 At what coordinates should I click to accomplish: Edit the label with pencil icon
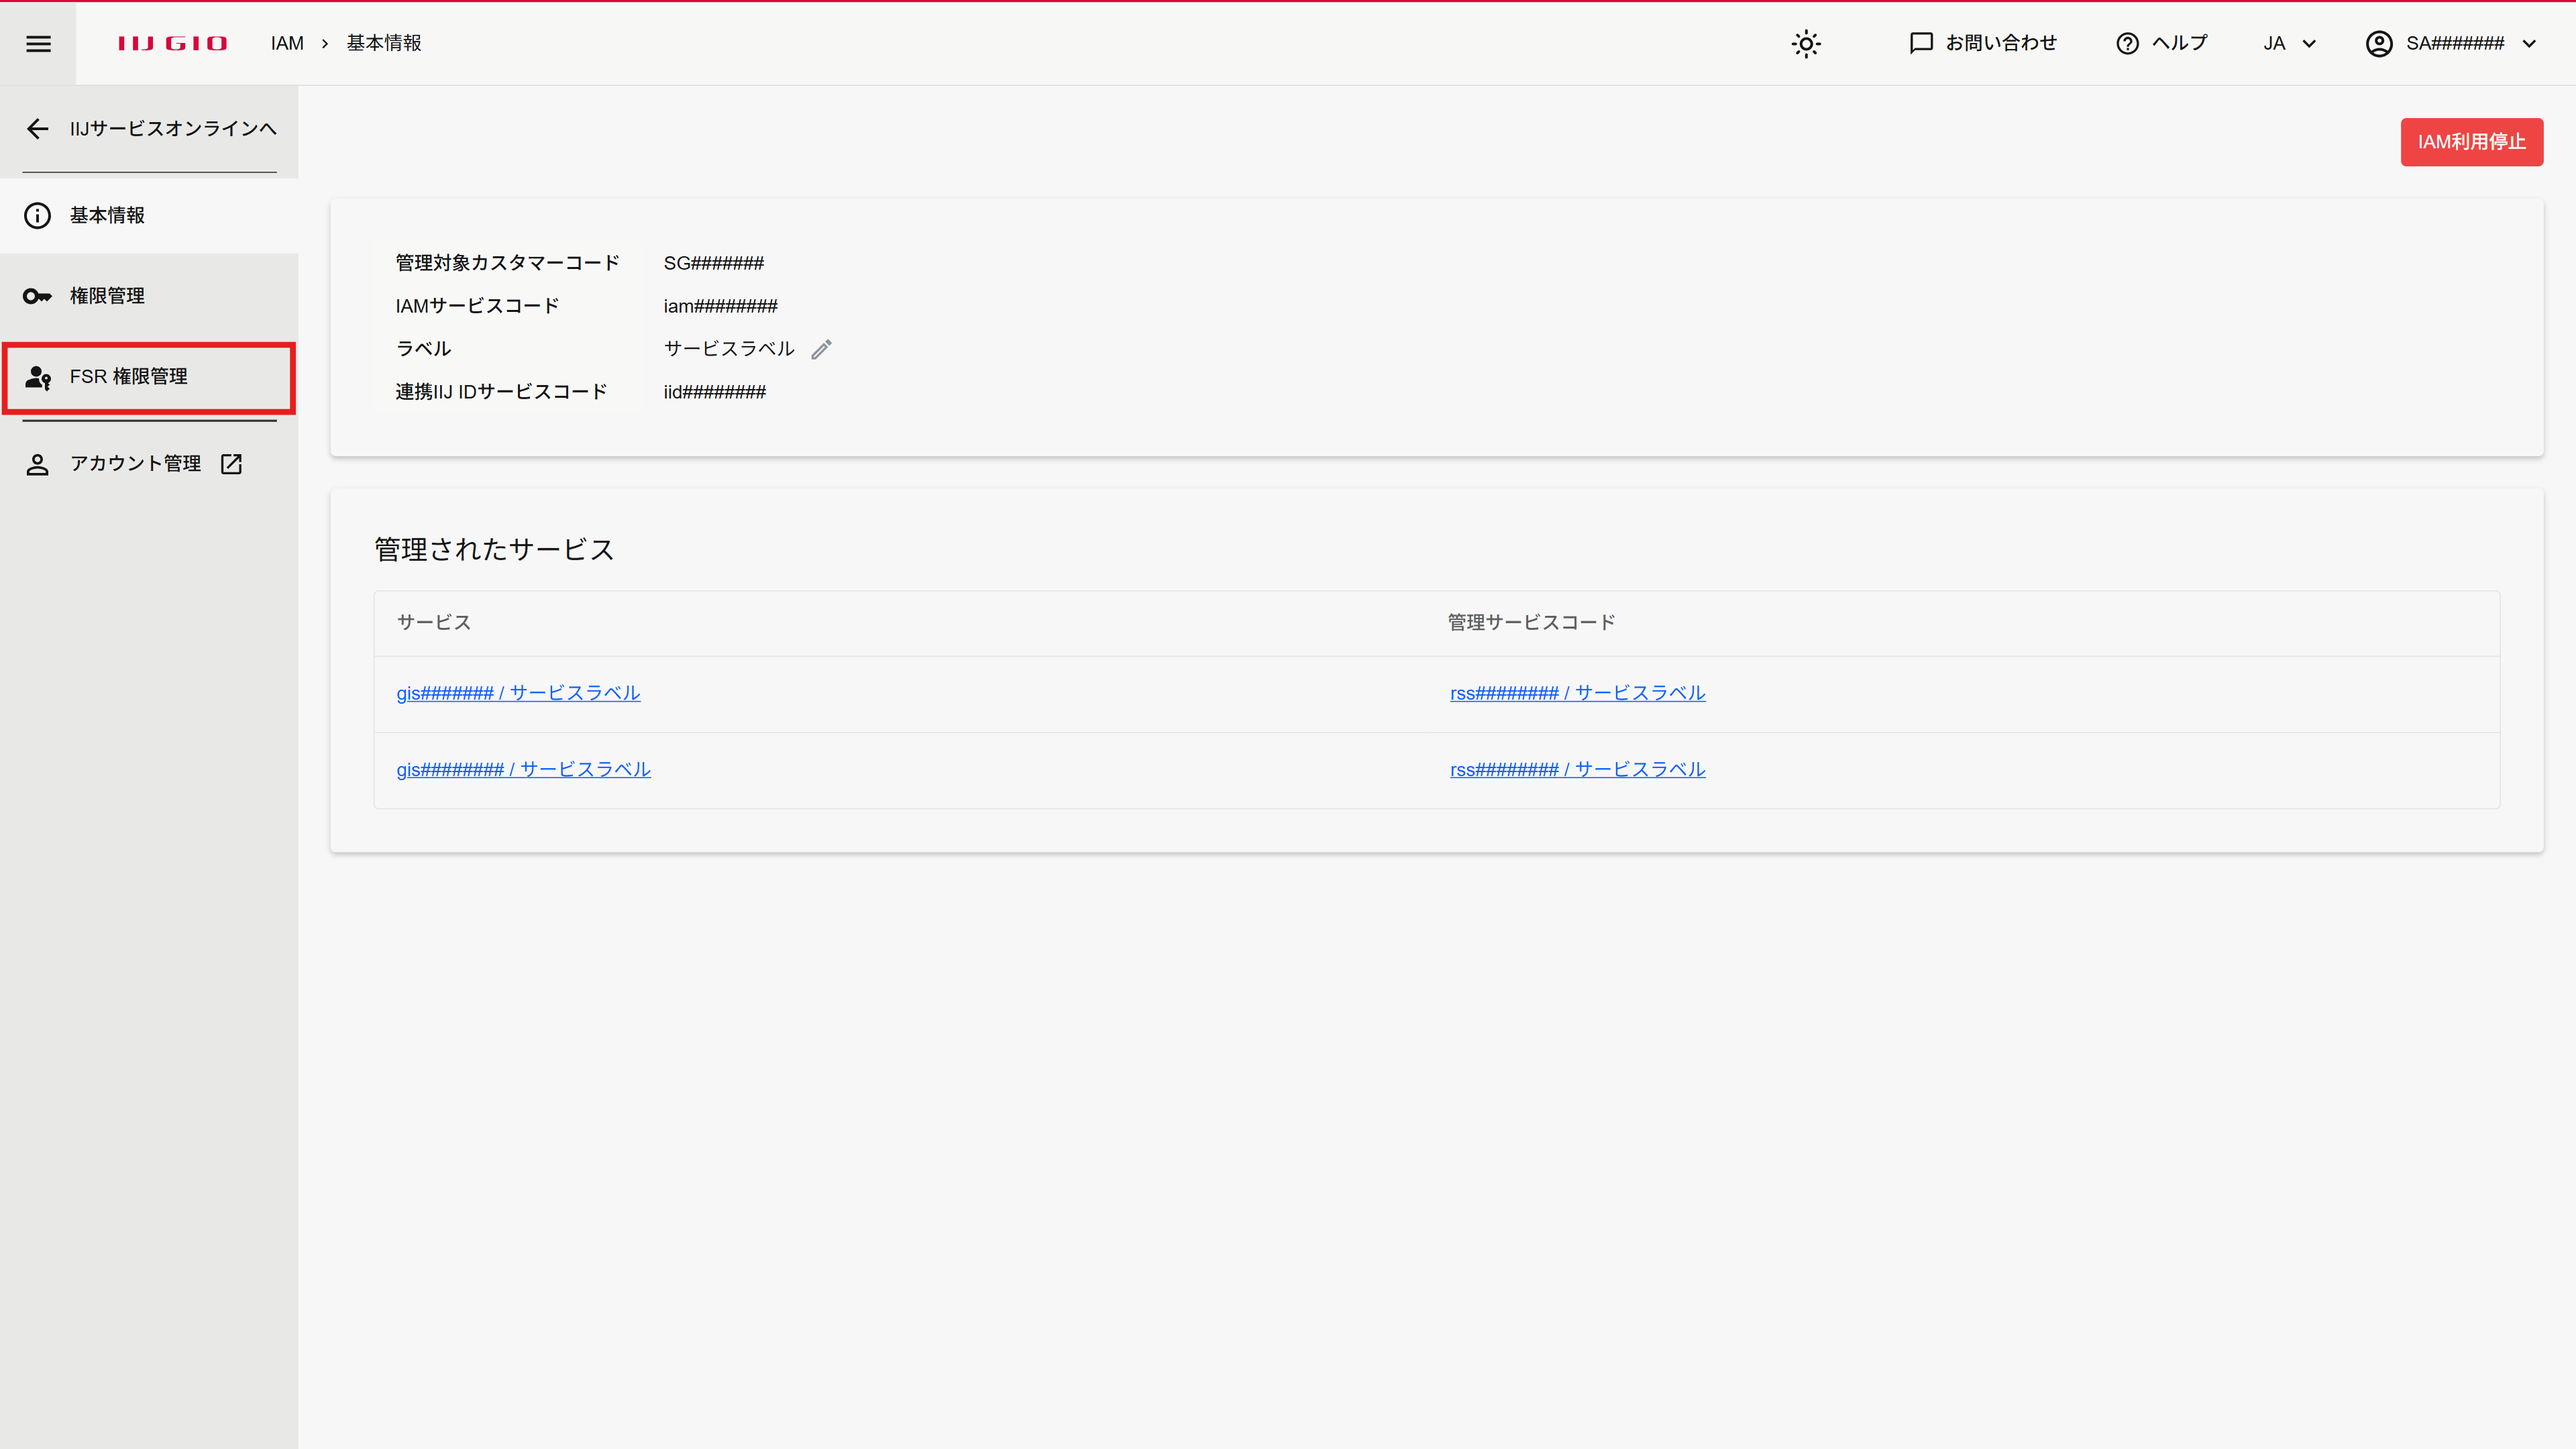(x=821, y=349)
